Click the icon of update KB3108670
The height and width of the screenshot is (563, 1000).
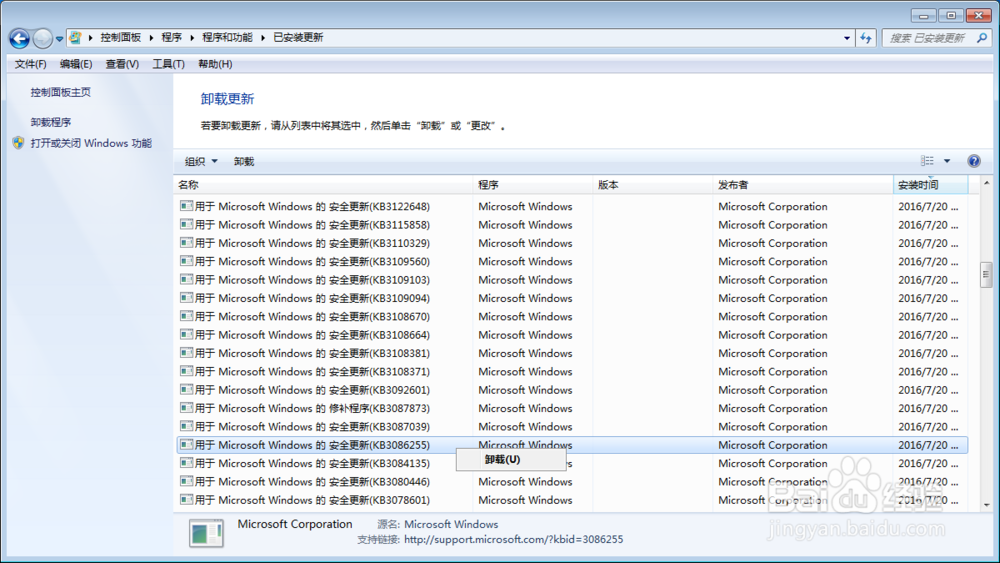(186, 316)
